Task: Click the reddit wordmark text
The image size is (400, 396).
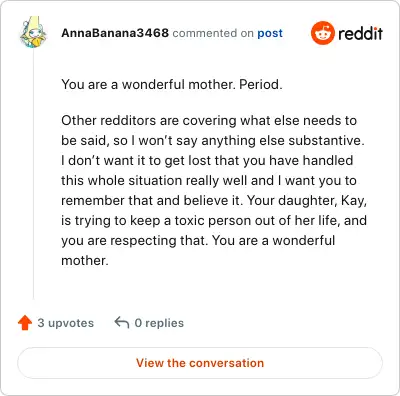Action: [x=360, y=33]
